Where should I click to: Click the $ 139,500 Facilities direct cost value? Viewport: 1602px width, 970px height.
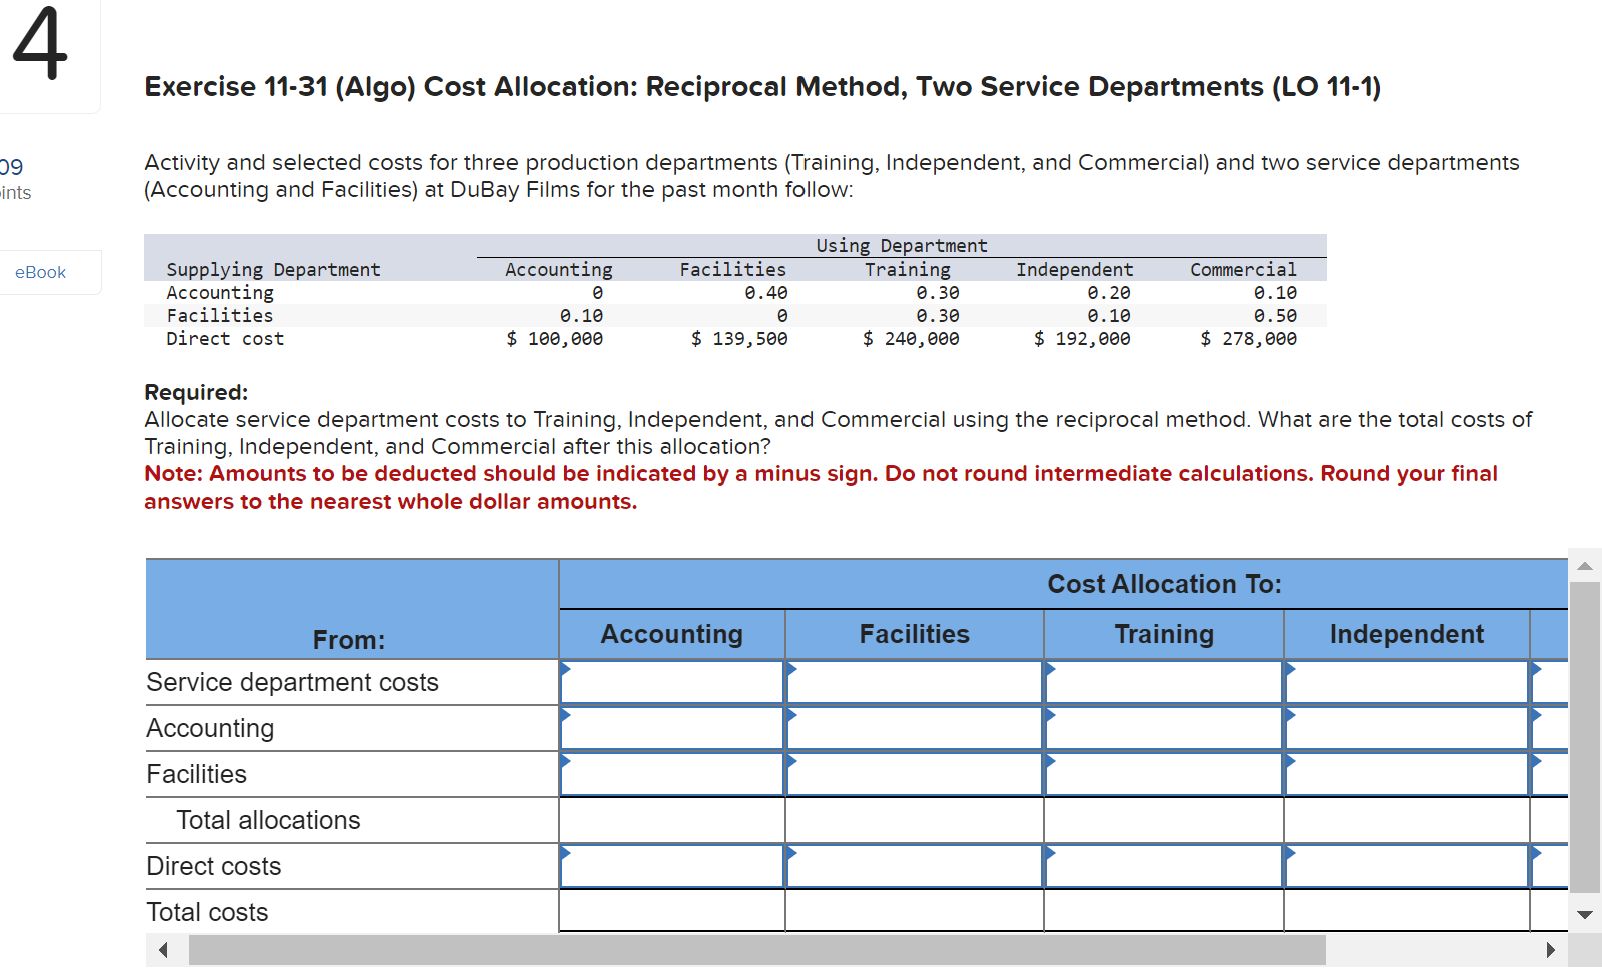point(739,339)
